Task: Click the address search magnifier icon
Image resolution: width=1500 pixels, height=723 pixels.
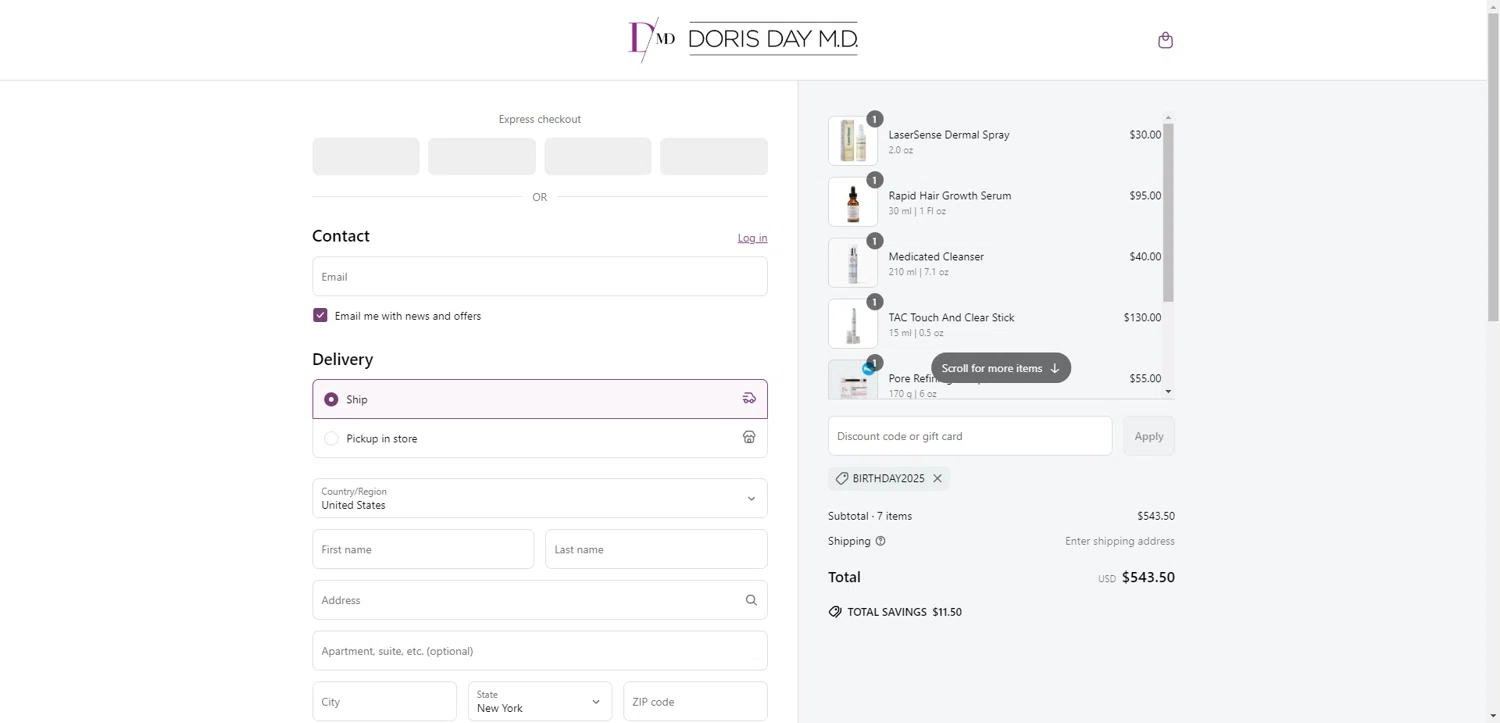Action: pos(751,600)
